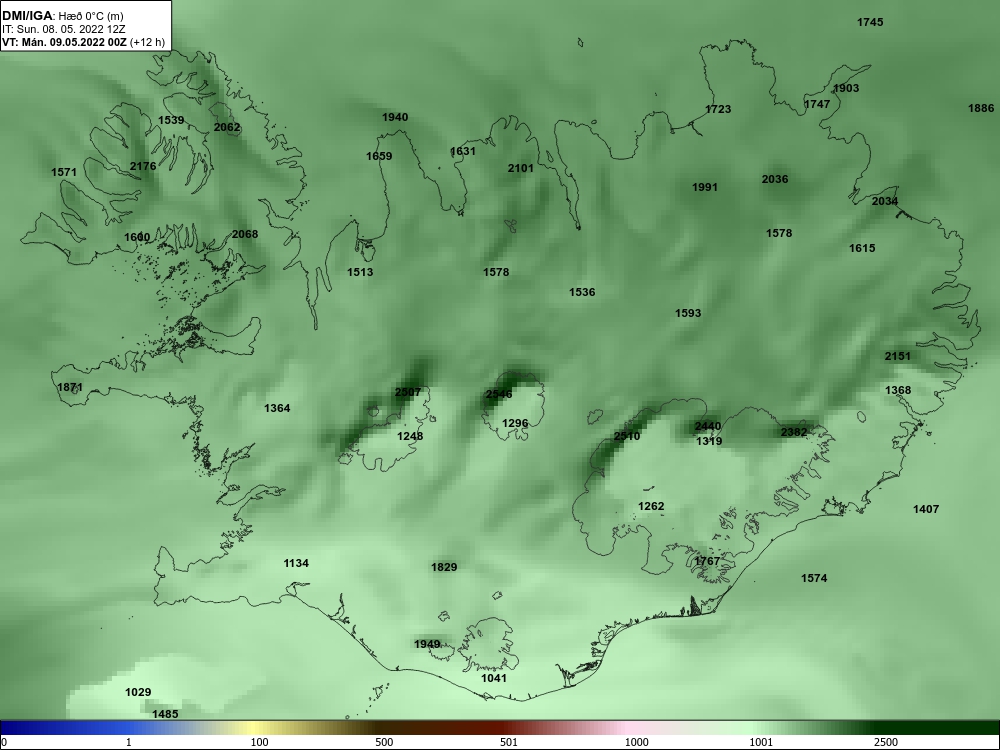Click the 1886 value at east edge
The image size is (1000, 750).
point(981,108)
